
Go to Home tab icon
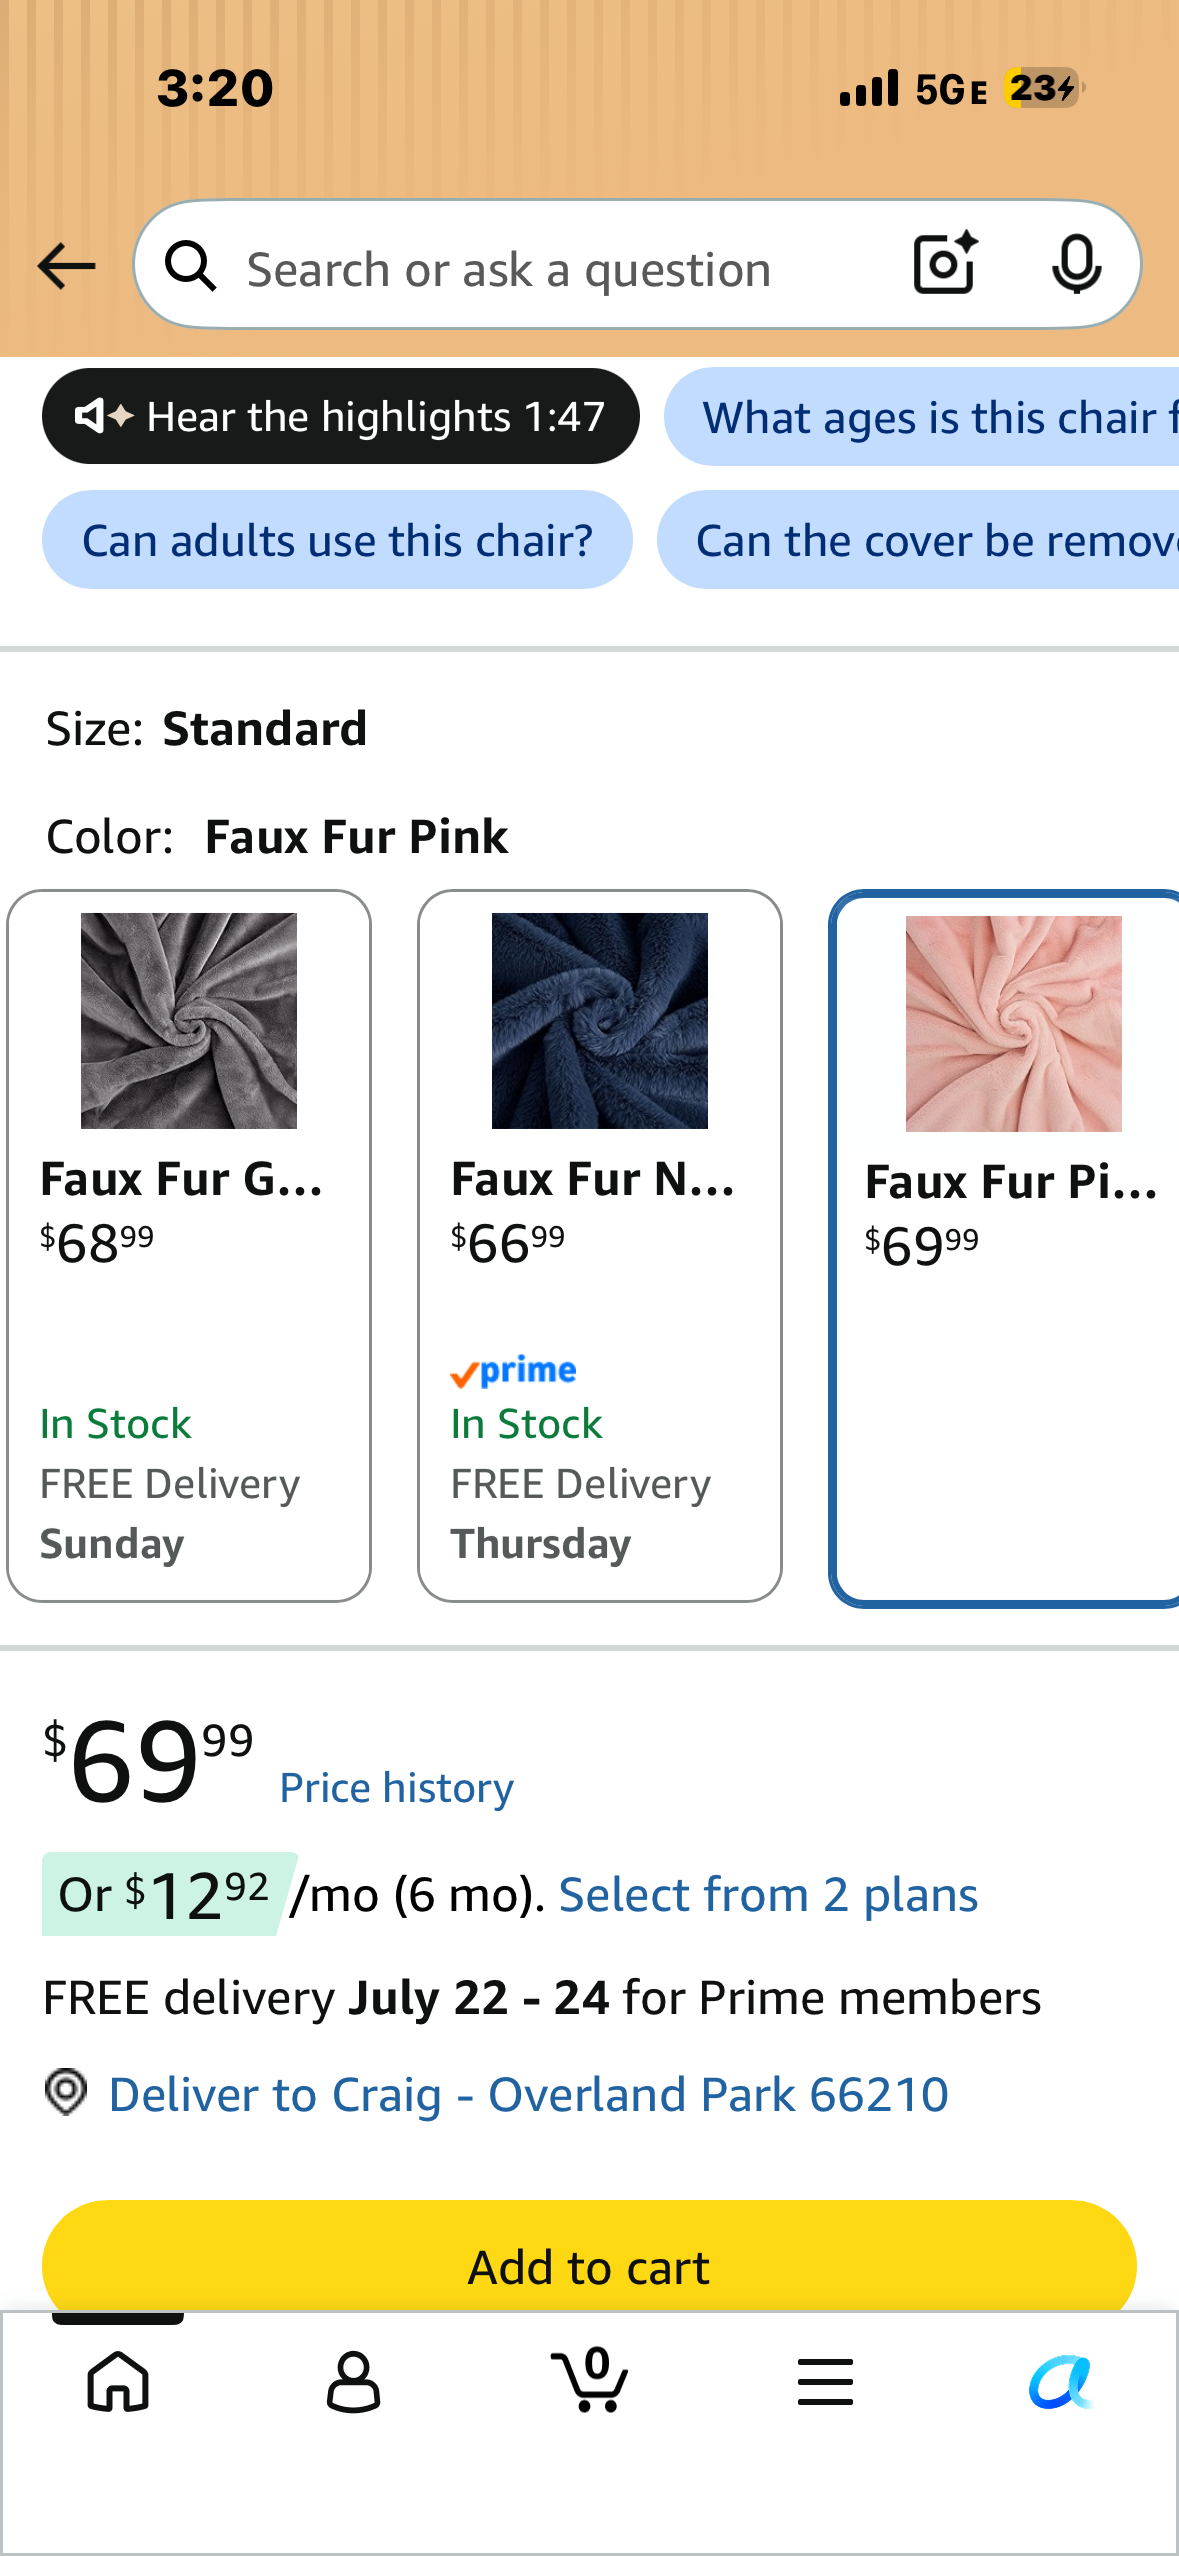point(118,2381)
